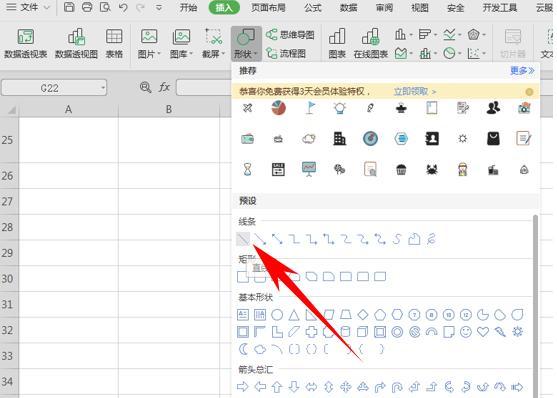Click the 立即领取 link

click(415, 92)
